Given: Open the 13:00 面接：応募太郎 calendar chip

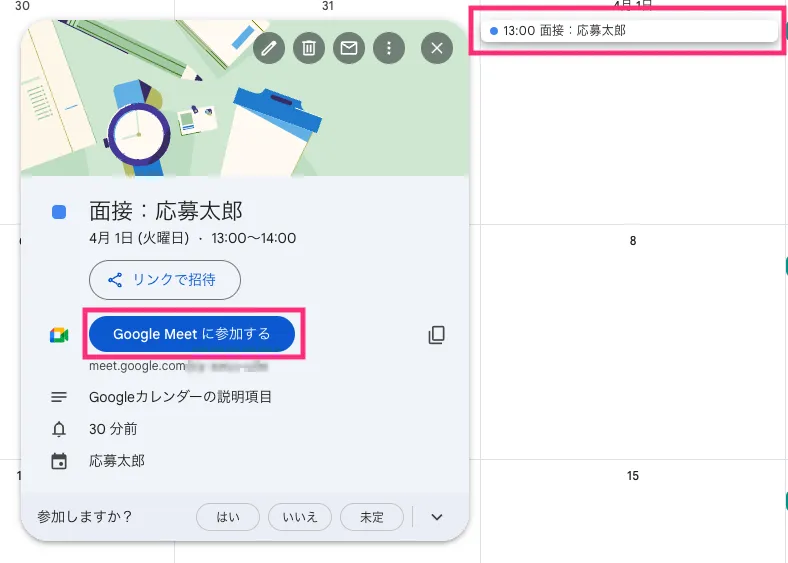Looking at the screenshot, I should coord(630,31).
